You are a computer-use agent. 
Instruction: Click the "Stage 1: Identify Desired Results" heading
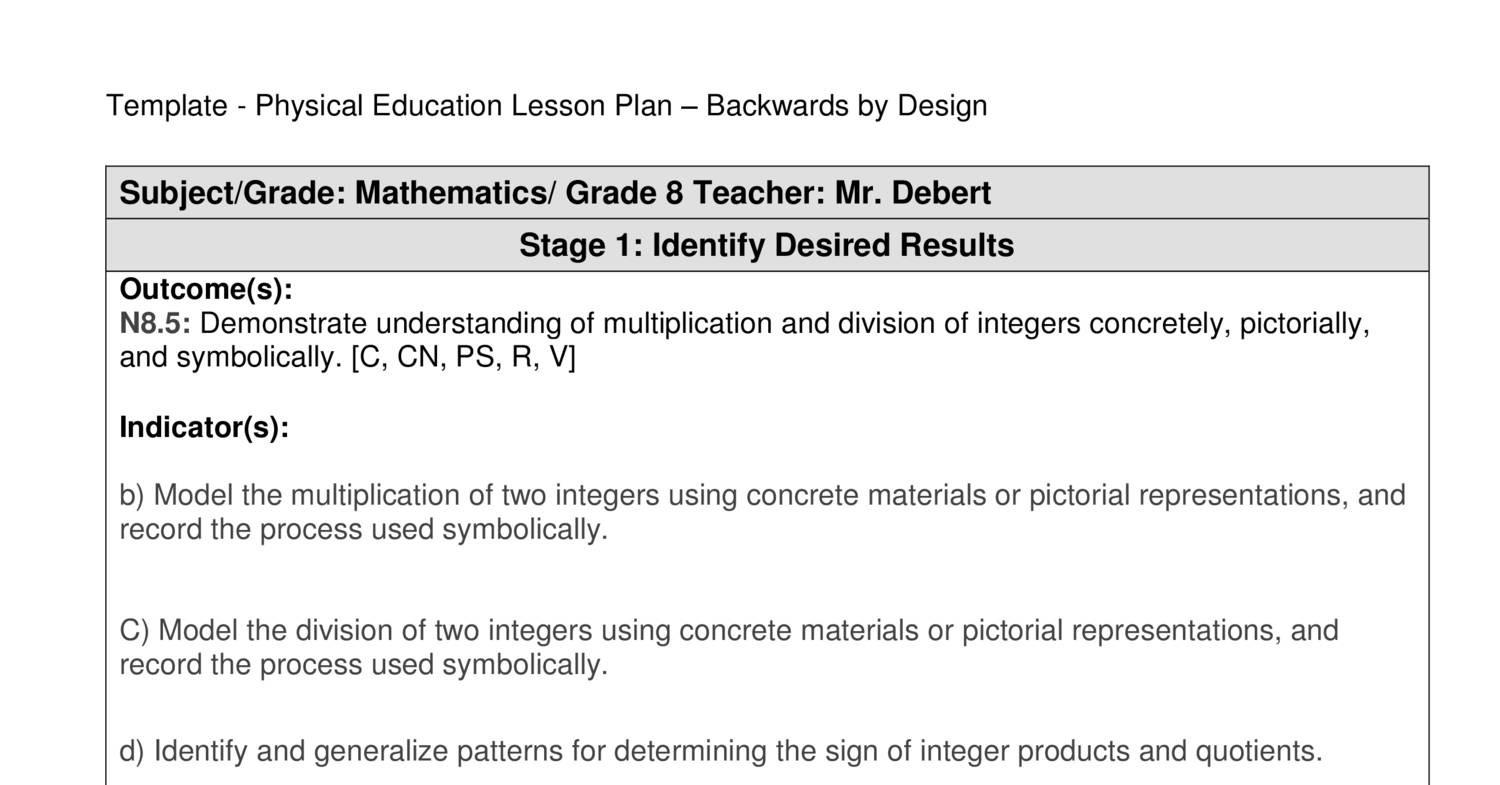click(x=766, y=245)
